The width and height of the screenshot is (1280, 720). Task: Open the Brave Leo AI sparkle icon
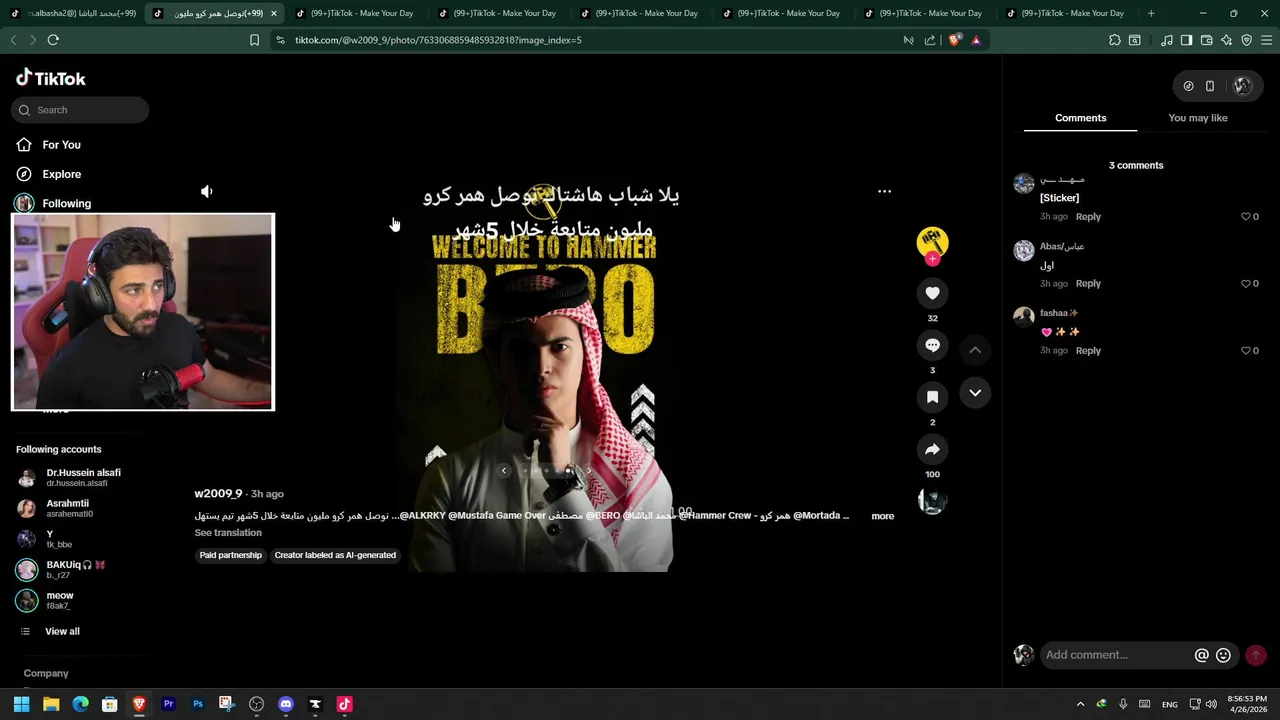[1226, 40]
